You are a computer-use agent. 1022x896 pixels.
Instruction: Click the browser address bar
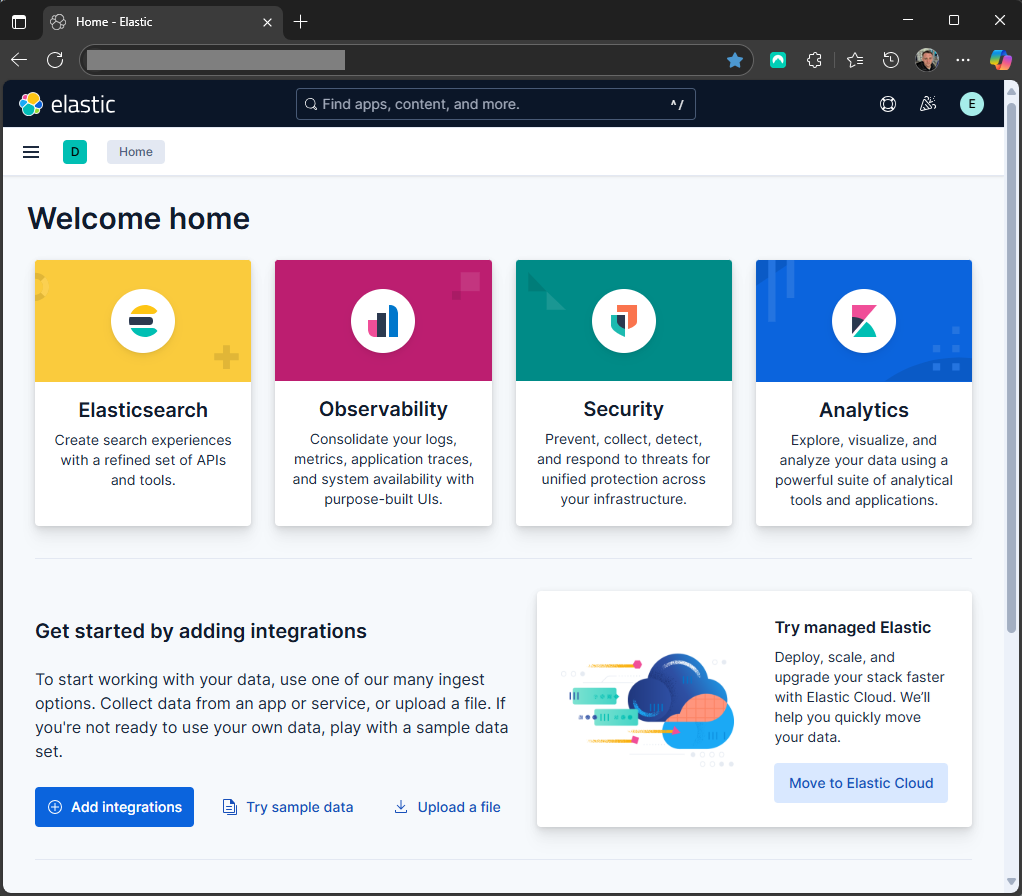point(416,60)
